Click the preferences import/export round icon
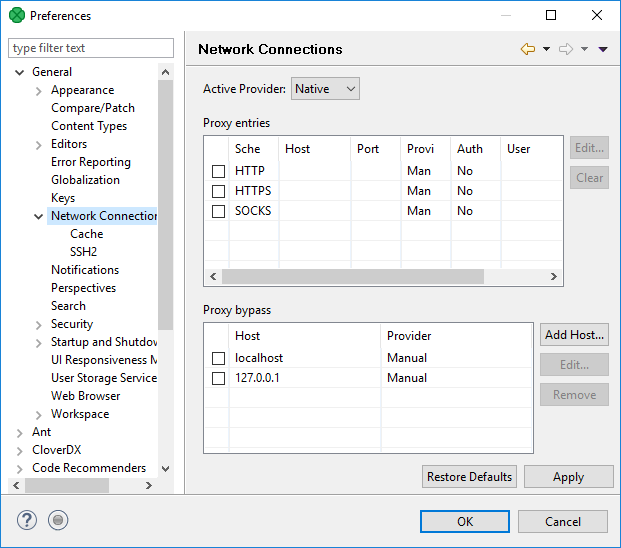The width and height of the screenshot is (621, 548). pyautogui.click(x=58, y=520)
